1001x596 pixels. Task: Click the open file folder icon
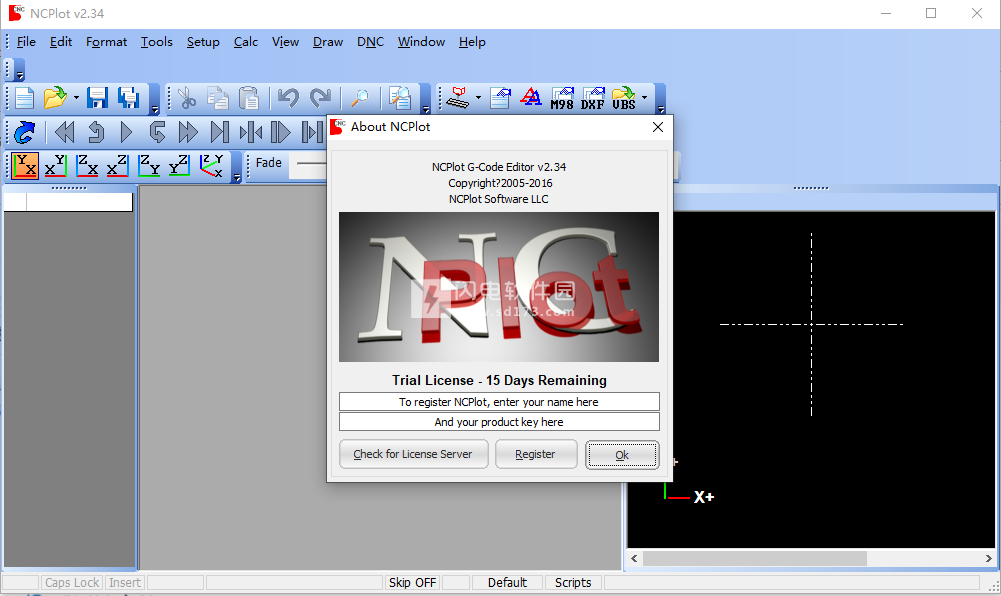[55, 98]
